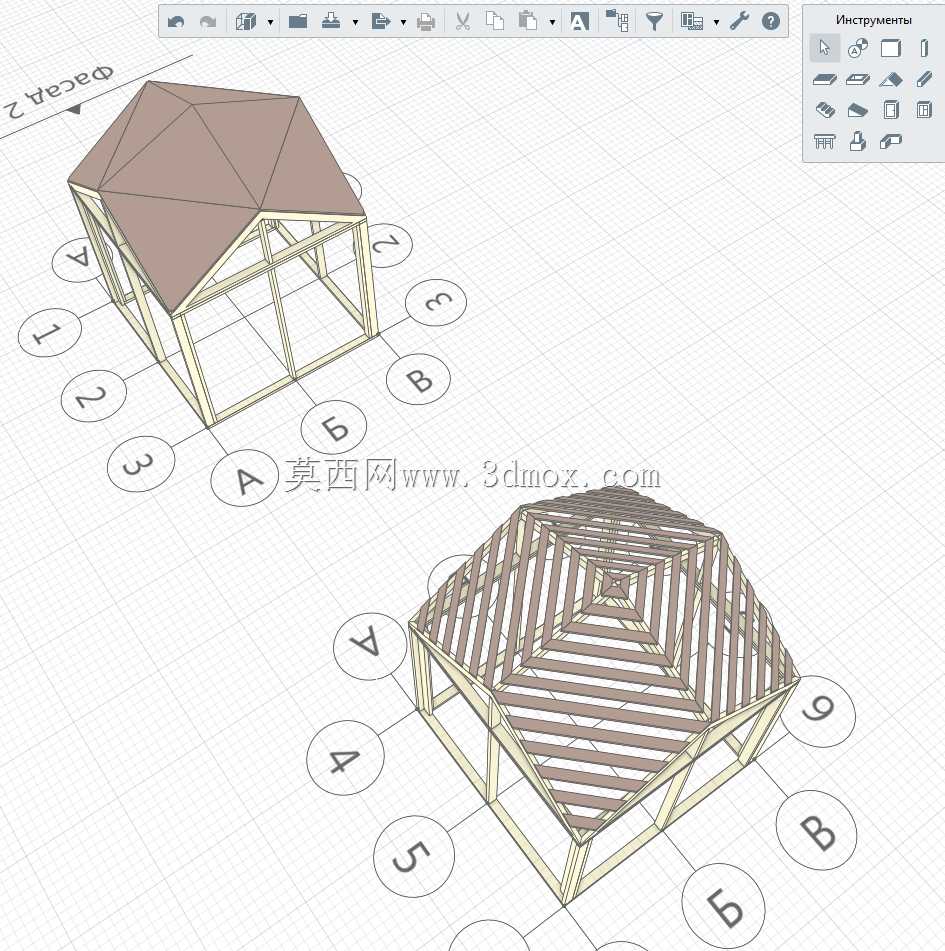Choose the Stair tool
Image resolution: width=945 pixels, height=951 pixels.
824,110
